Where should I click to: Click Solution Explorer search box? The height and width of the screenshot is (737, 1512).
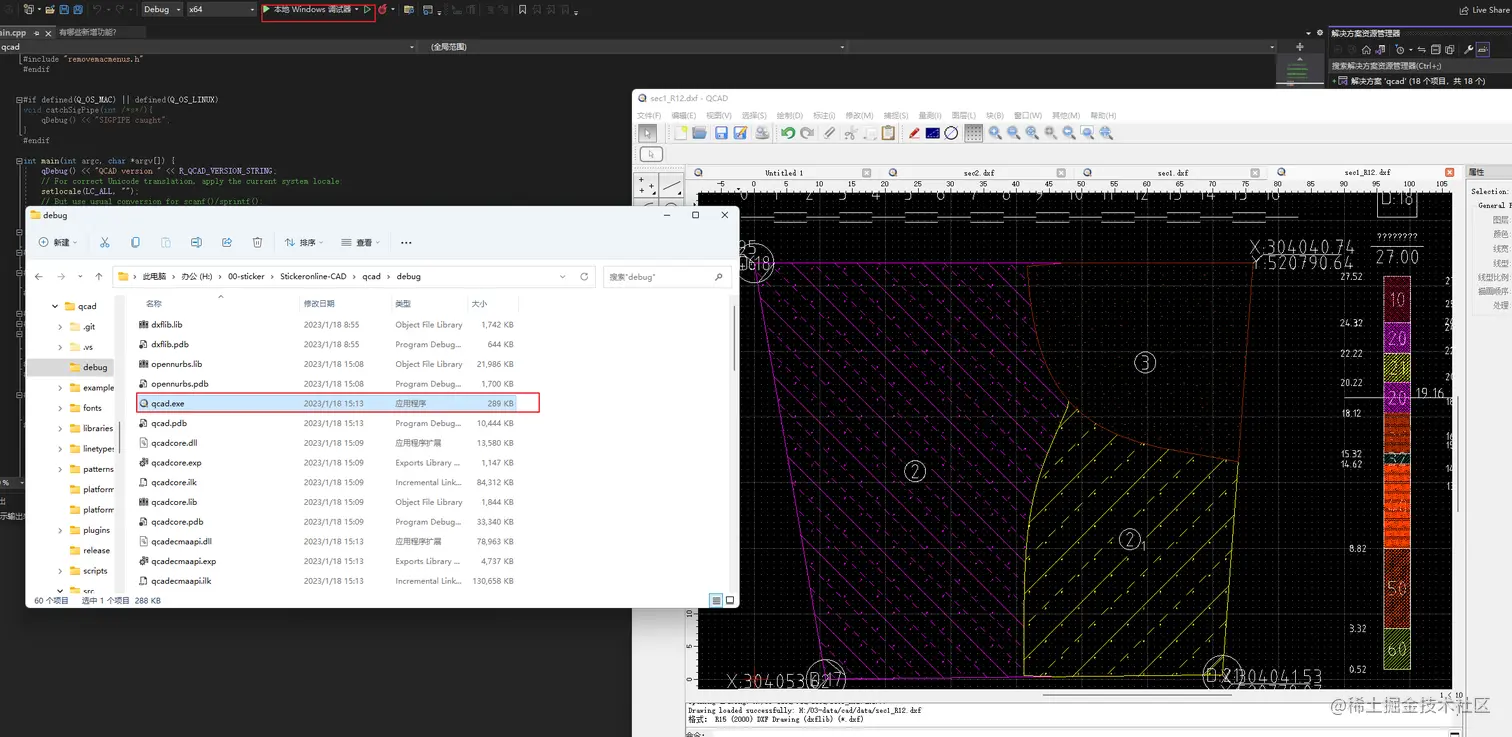pos(1420,66)
